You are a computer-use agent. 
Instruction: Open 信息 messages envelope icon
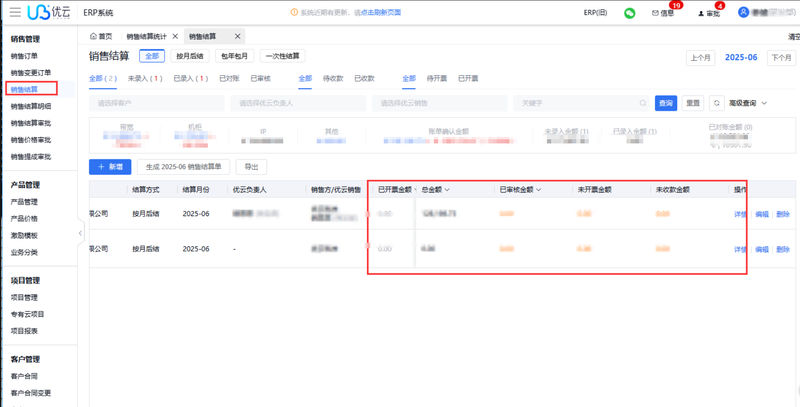[656, 13]
